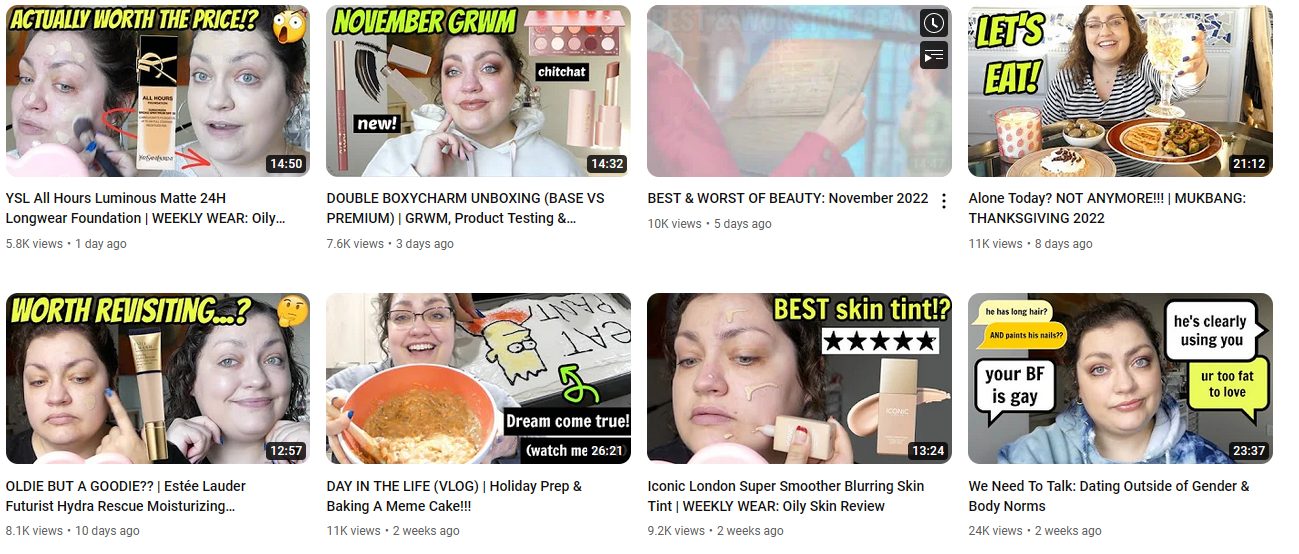Click the YSL All Hours Luminous Matte title
1299x554 pixels.
pos(146,208)
